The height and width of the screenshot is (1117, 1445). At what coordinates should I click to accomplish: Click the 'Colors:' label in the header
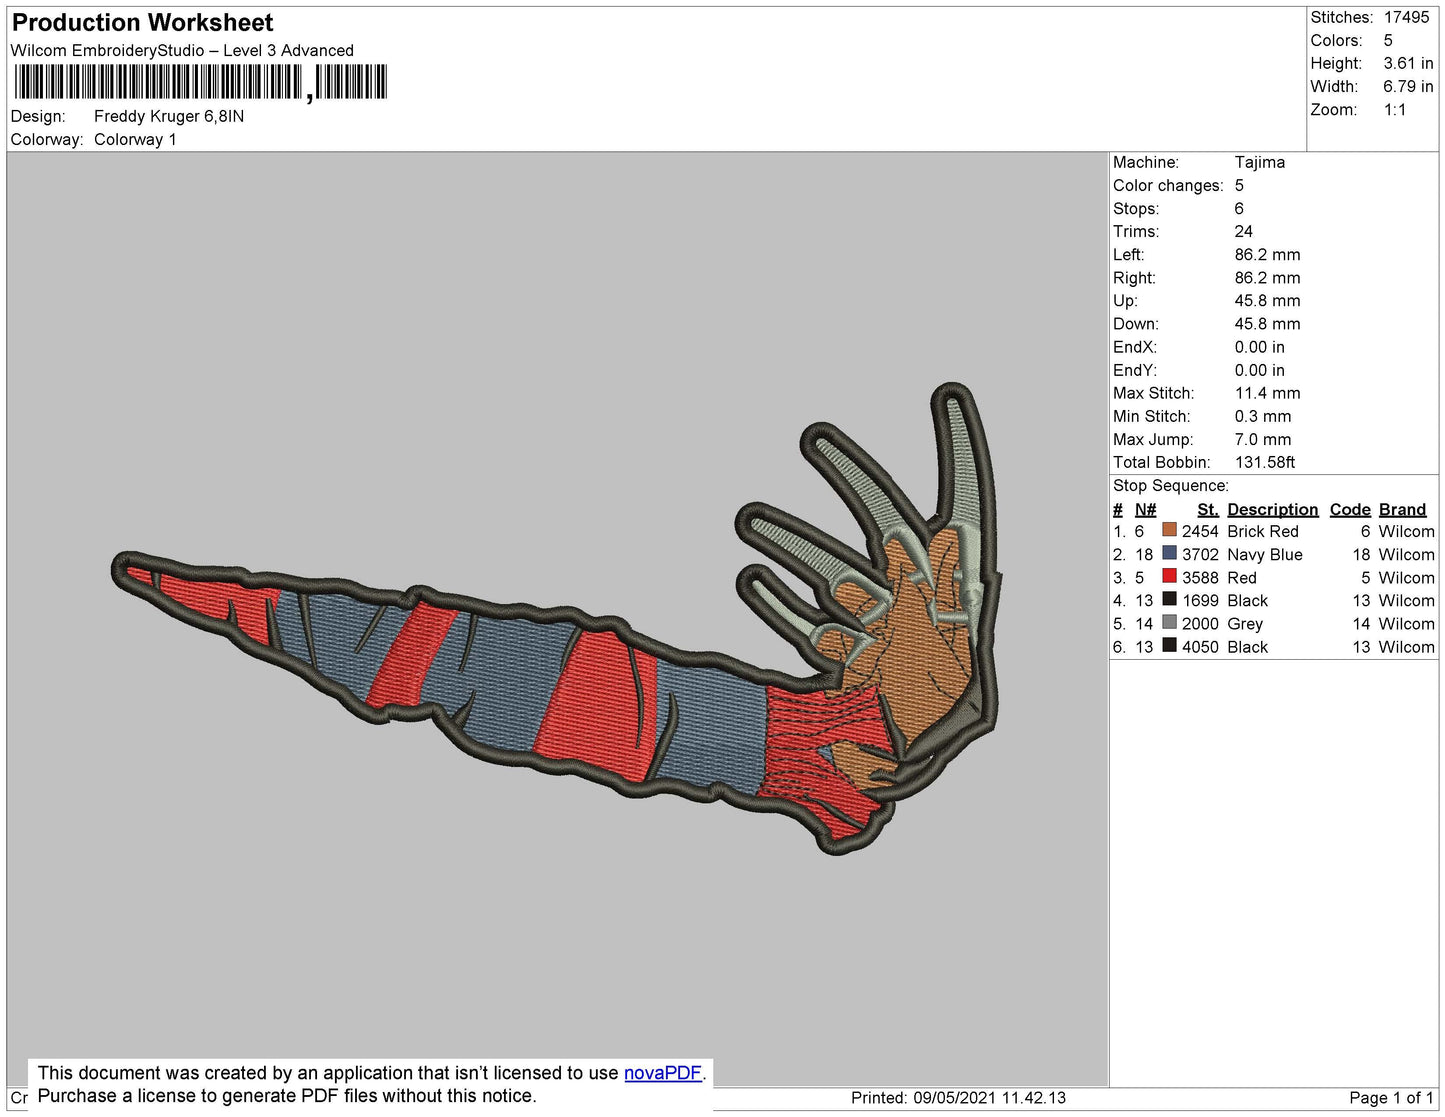(x=1336, y=40)
